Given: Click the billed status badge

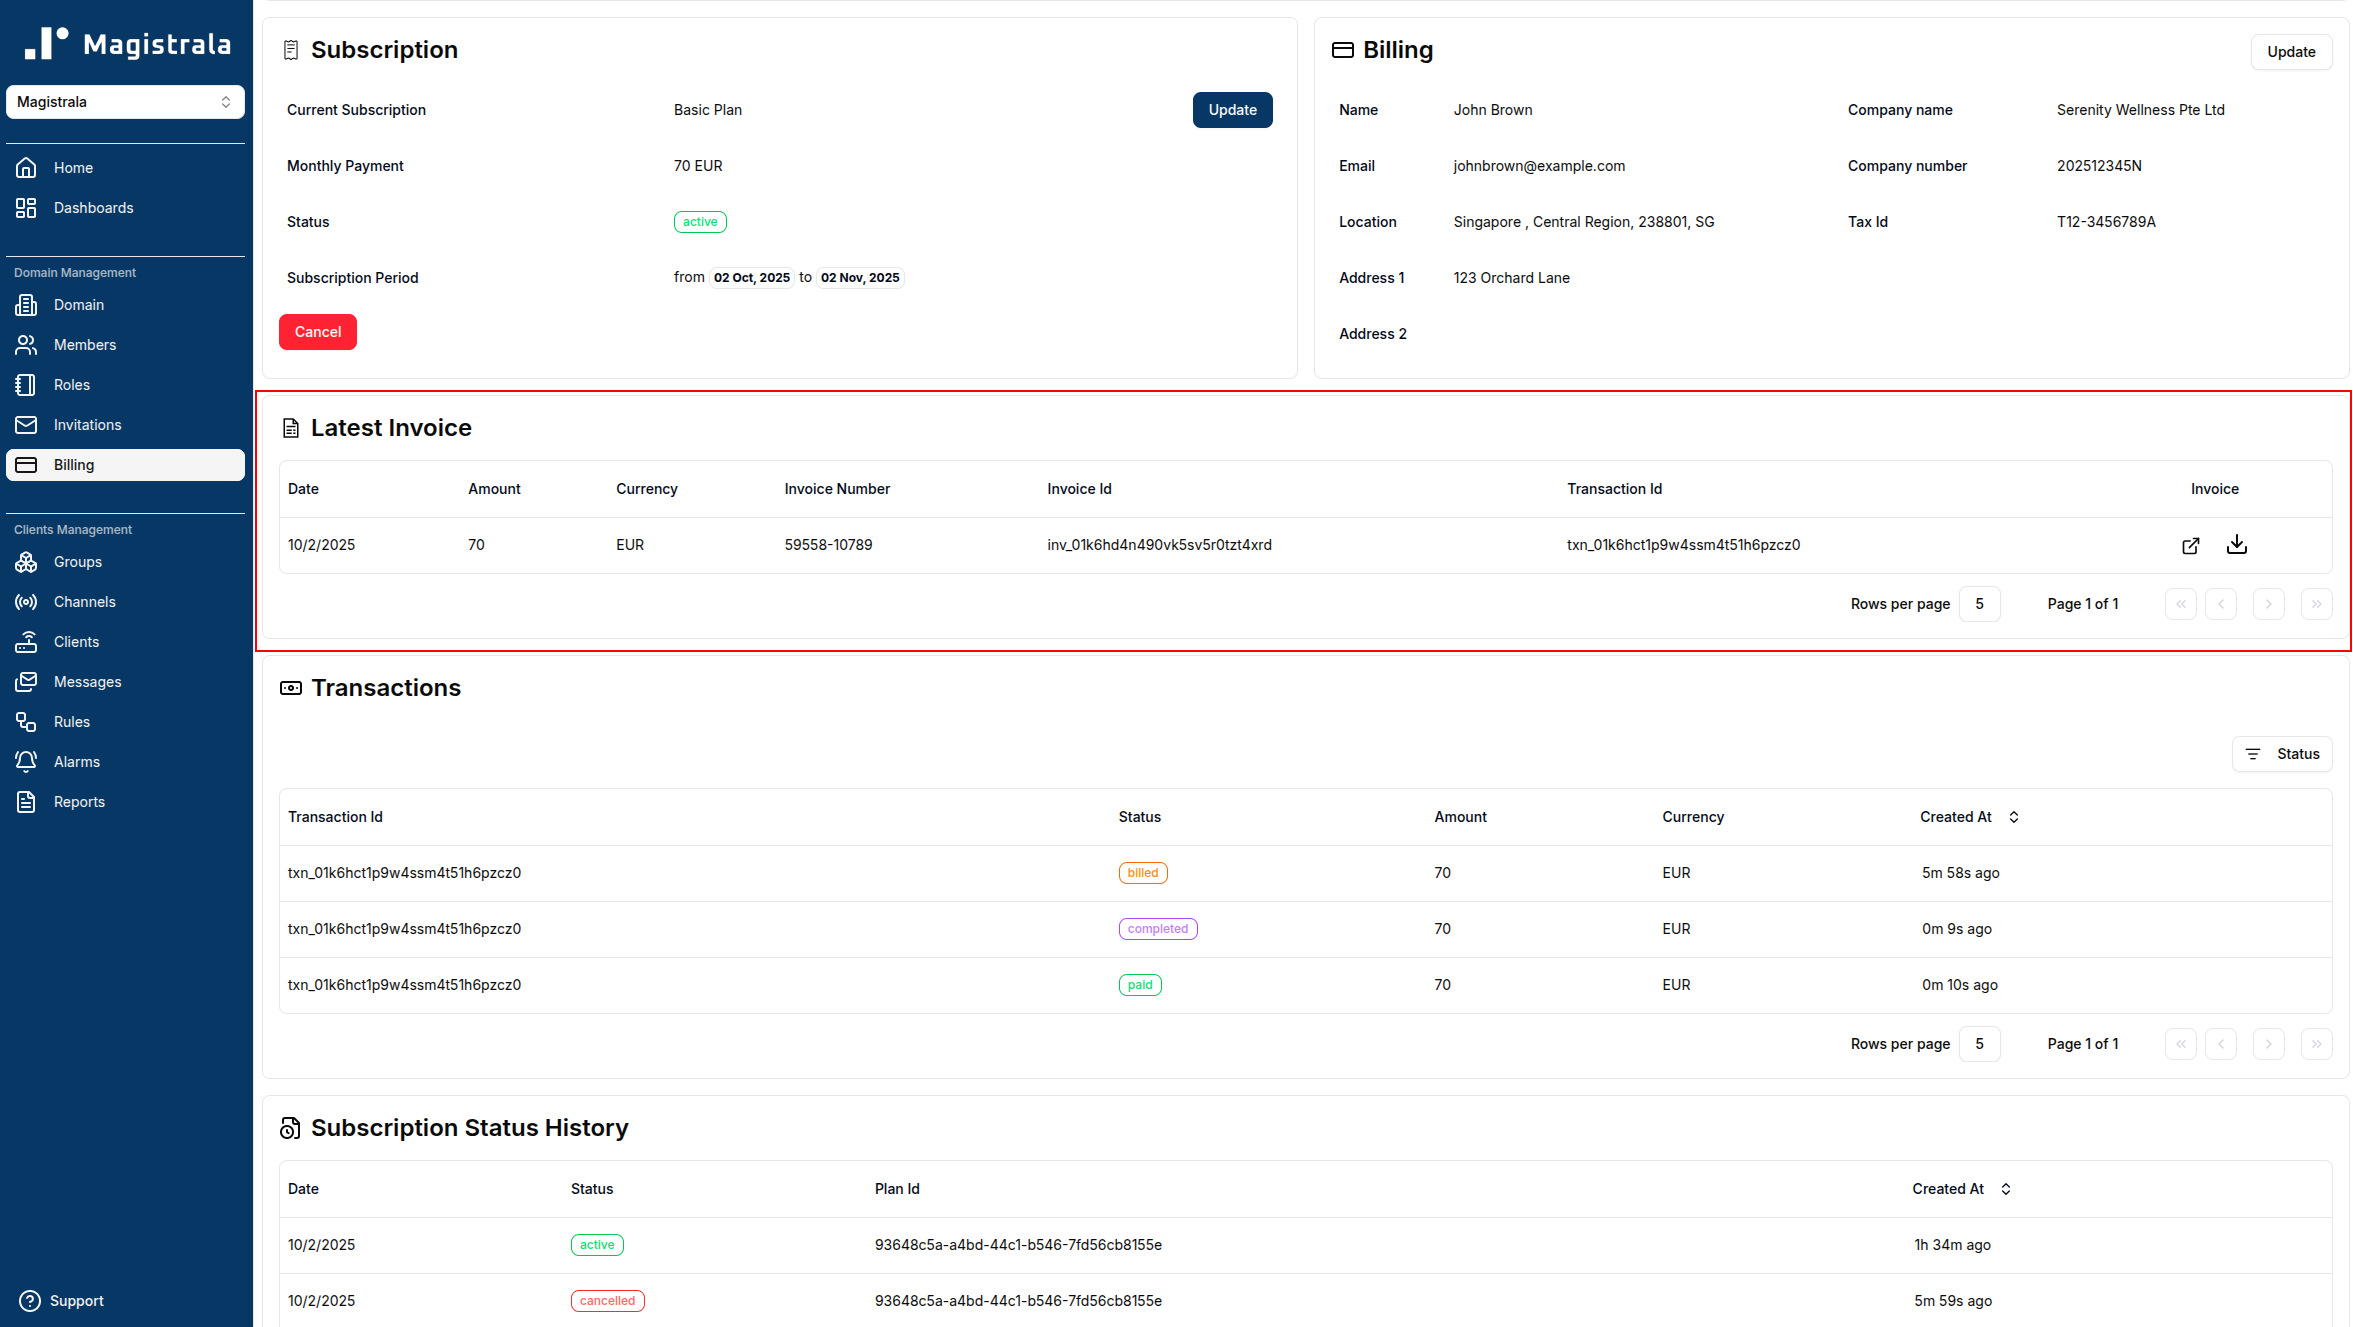Looking at the screenshot, I should pos(1142,872).
